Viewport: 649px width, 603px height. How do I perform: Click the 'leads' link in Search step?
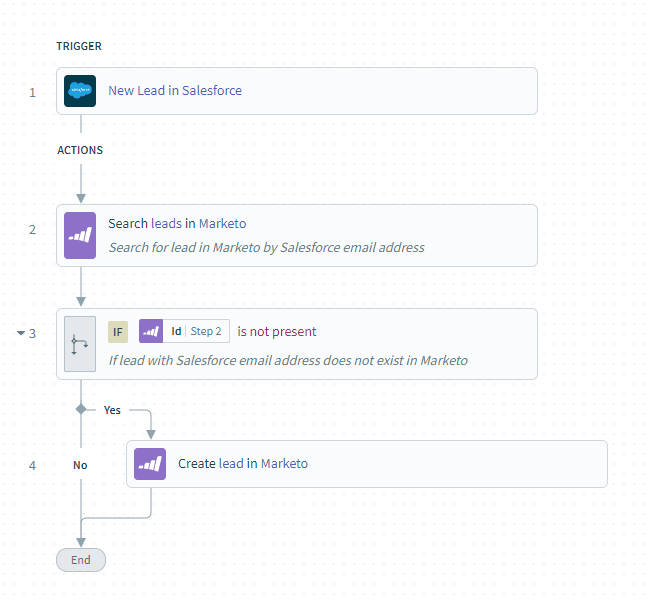166,223
